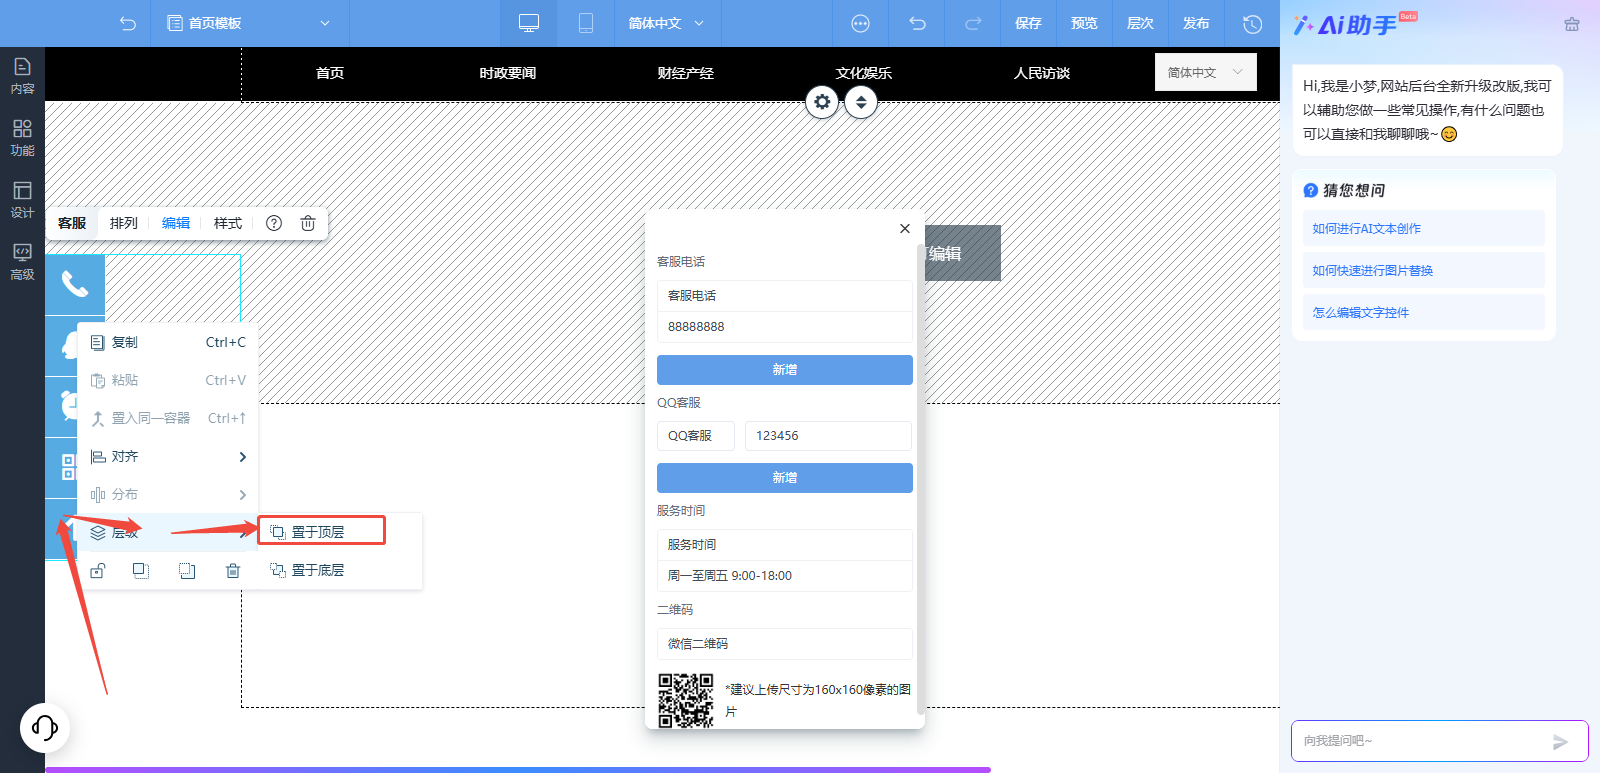Image resolution: width=1600 pixels, height=773 pixels.
Task: Choose 复制 in the context menu
Action: pos(168,343)
